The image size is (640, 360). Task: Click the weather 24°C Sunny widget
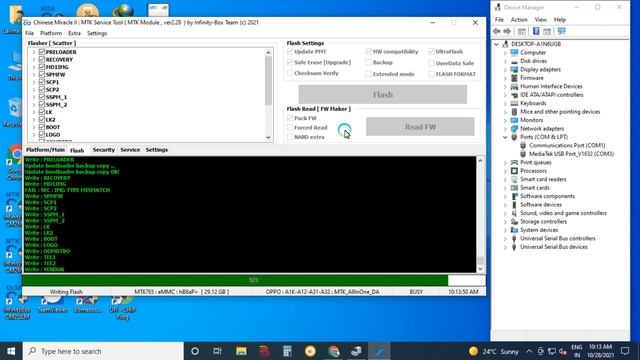pos(494,351)
